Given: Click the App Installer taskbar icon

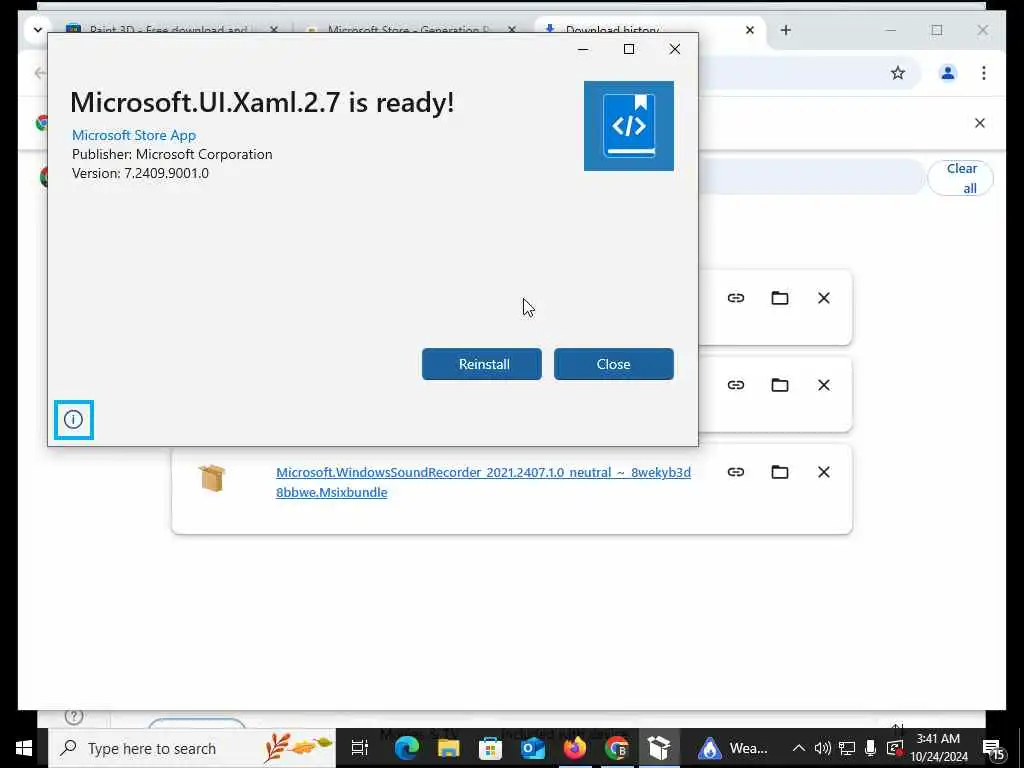Looking at the screenshot, I should [659, 748].
